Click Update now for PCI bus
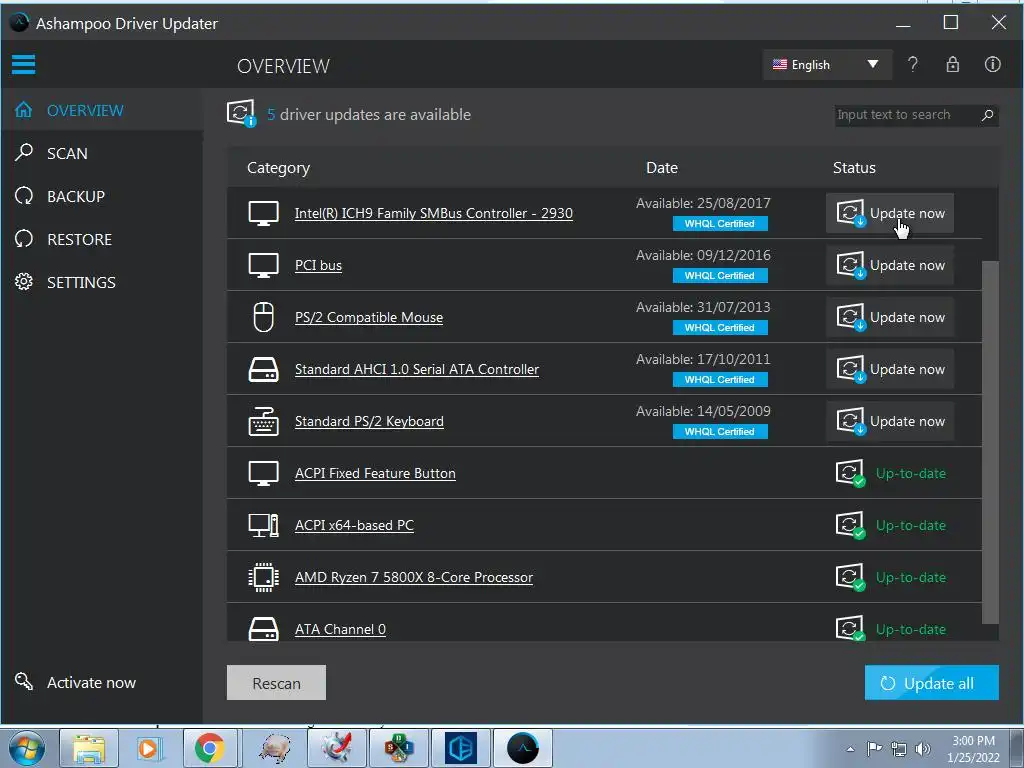 (x=889, y=265)
